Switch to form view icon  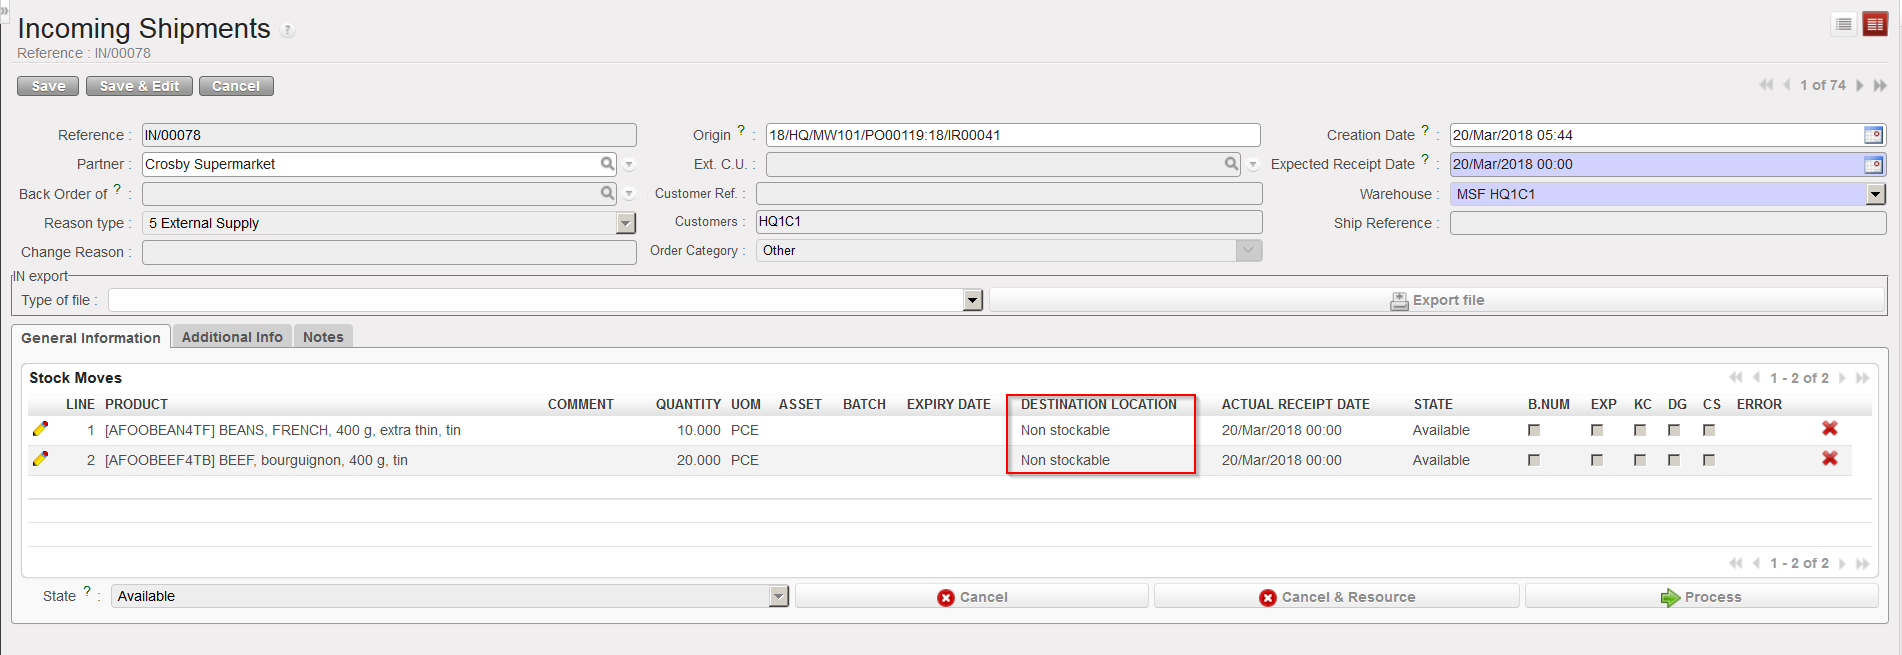coord(1874,25)
